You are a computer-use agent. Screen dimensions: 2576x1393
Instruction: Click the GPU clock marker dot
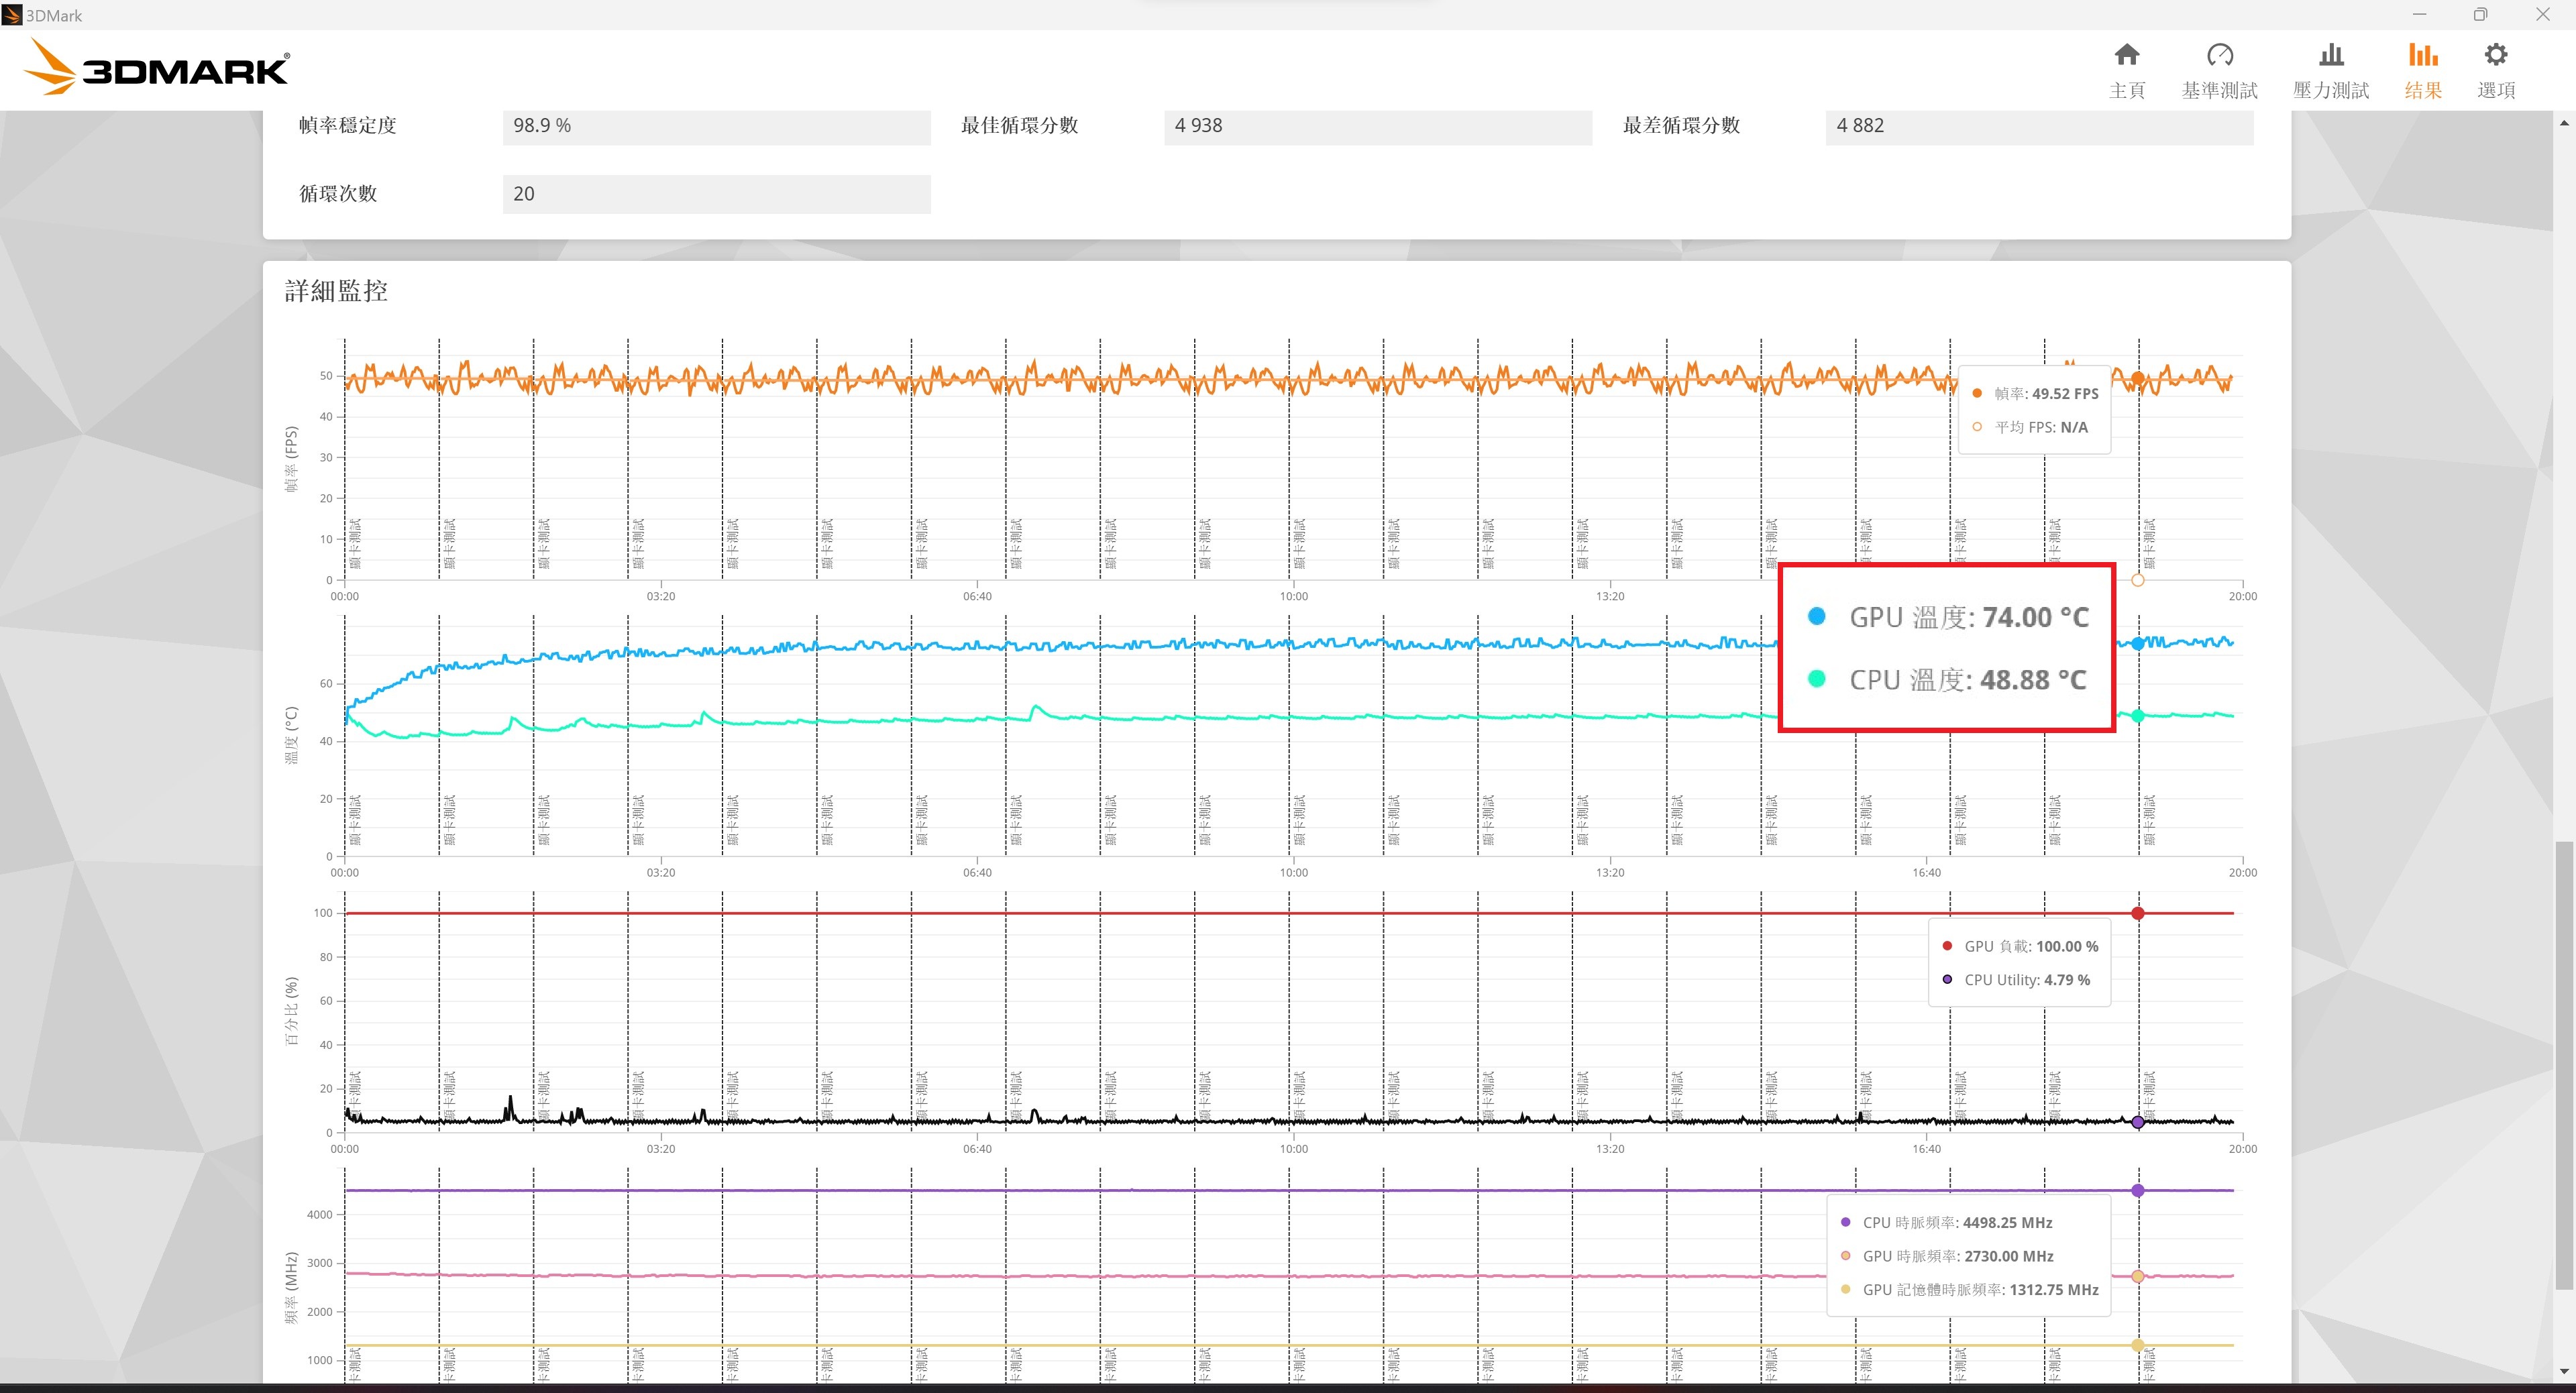[x=2138, y=1276]
